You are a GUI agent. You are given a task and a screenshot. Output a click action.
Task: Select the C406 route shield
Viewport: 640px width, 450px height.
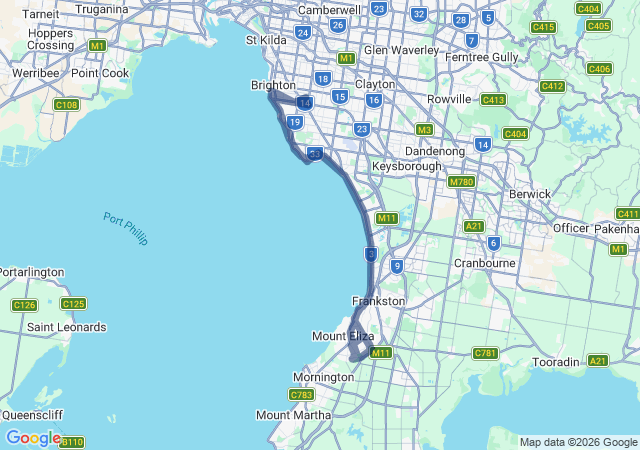click(599, 69)
